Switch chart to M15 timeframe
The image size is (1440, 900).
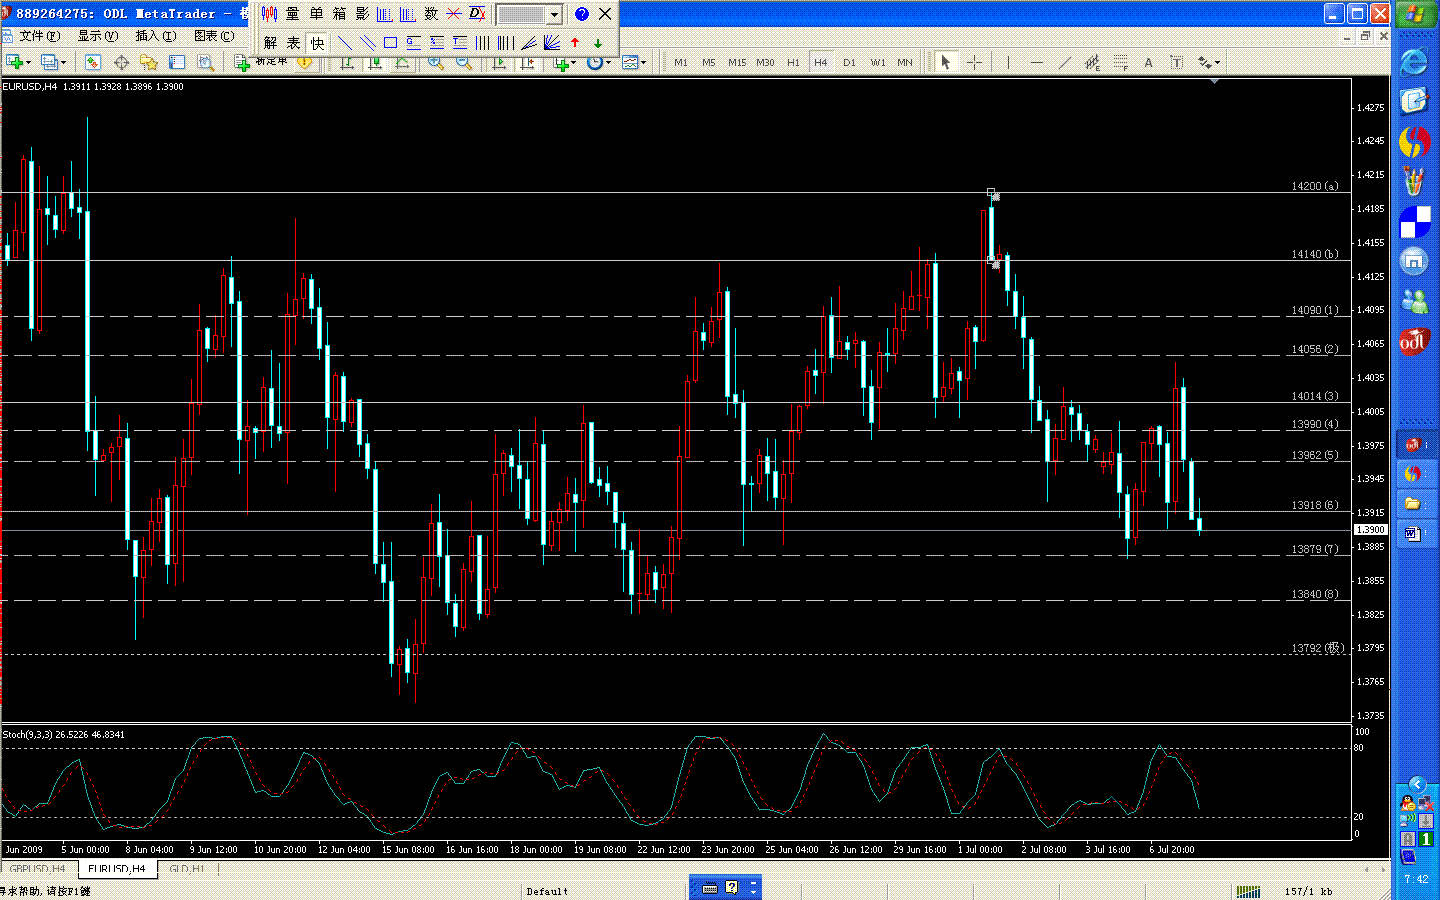tap(737, 62)
